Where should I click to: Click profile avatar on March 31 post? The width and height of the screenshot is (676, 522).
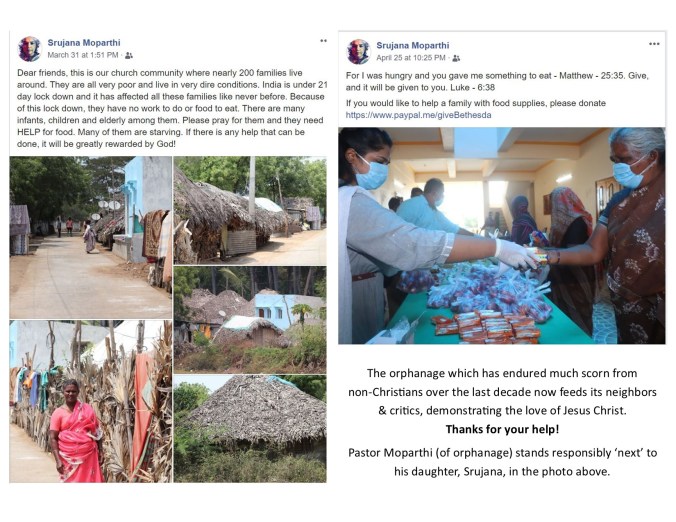coord(29,49)
